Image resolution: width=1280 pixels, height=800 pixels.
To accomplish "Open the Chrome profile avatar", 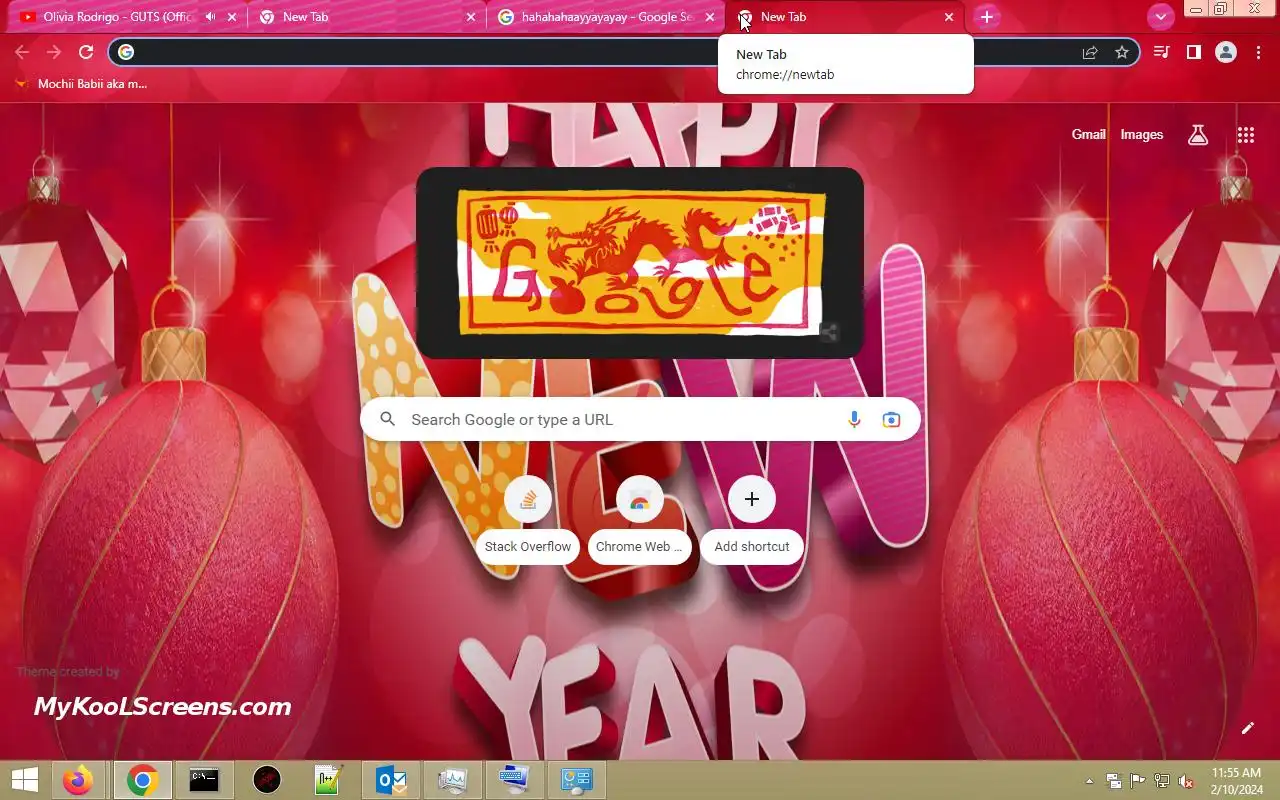I will pos(1226,52).
